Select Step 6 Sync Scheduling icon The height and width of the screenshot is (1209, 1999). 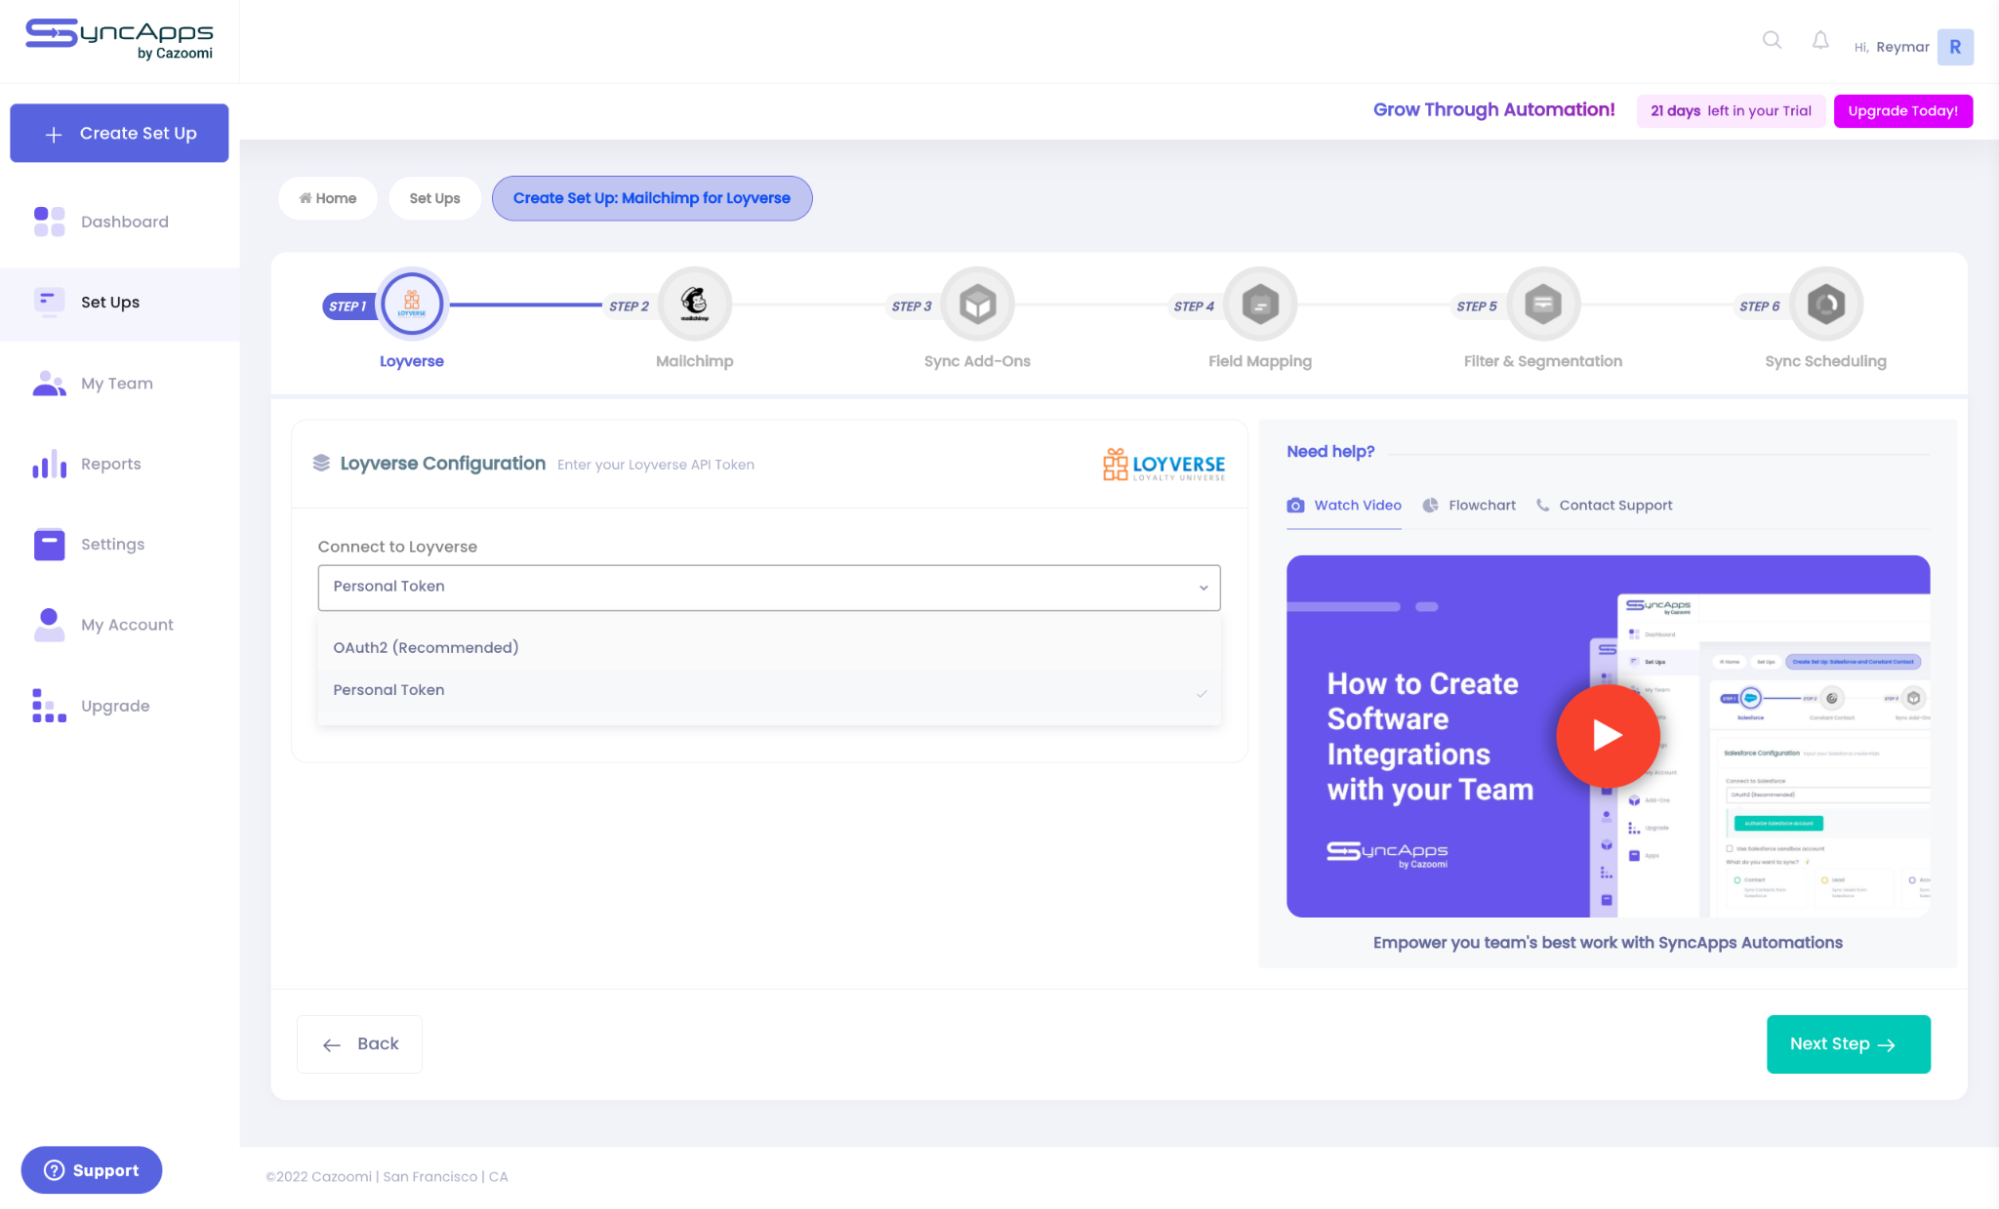point(1826,303)
